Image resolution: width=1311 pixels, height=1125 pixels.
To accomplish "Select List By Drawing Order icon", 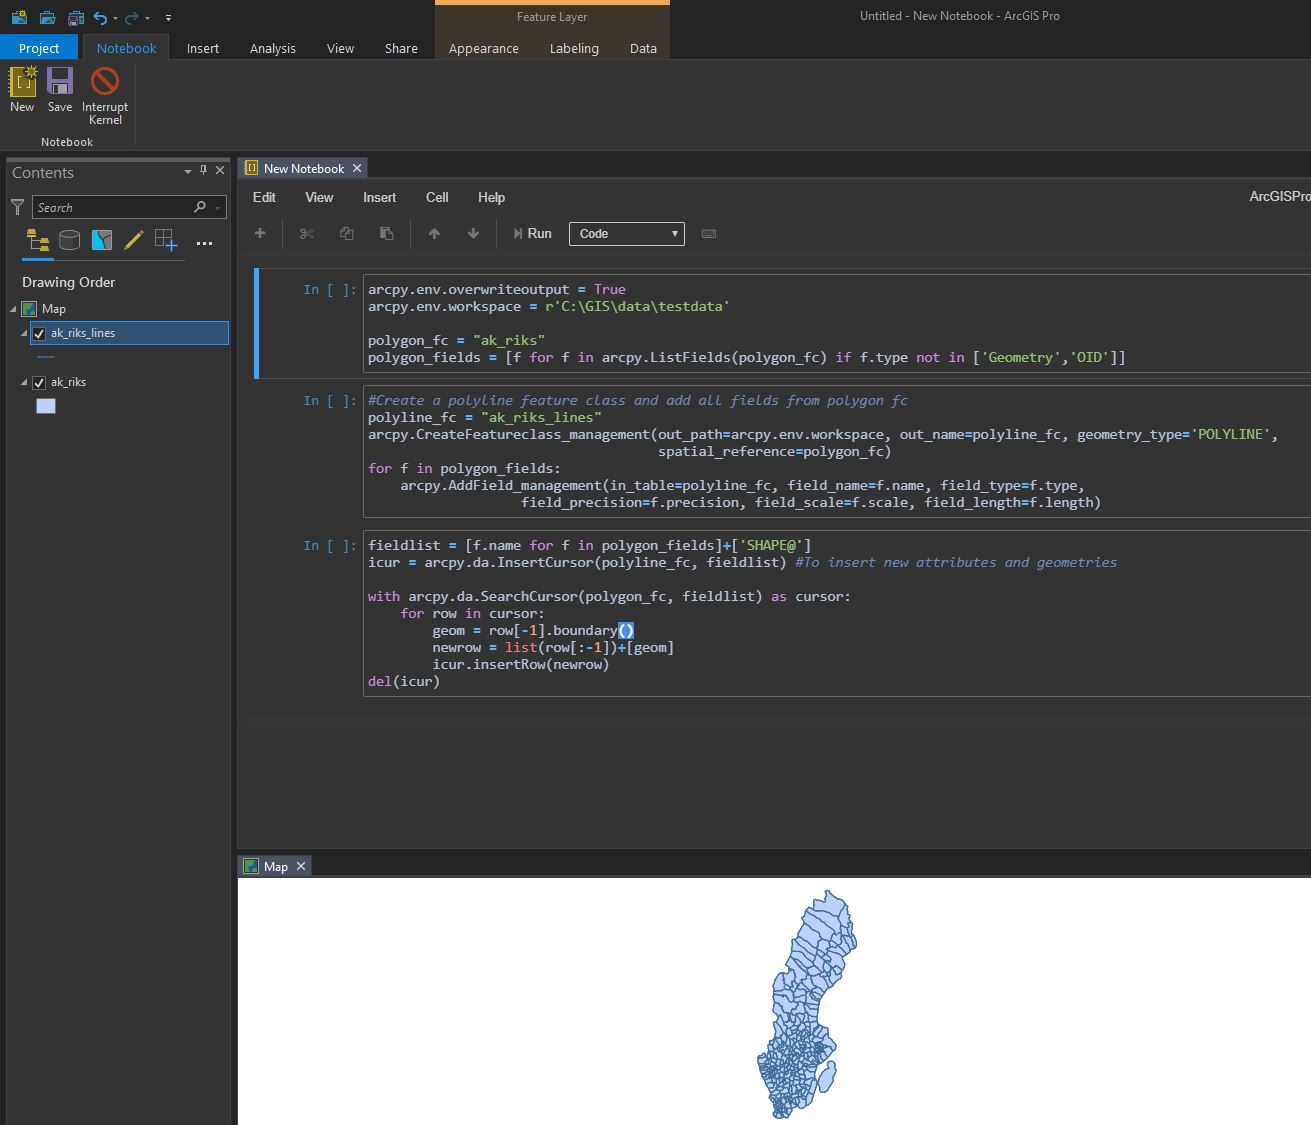I will [38, 240].
